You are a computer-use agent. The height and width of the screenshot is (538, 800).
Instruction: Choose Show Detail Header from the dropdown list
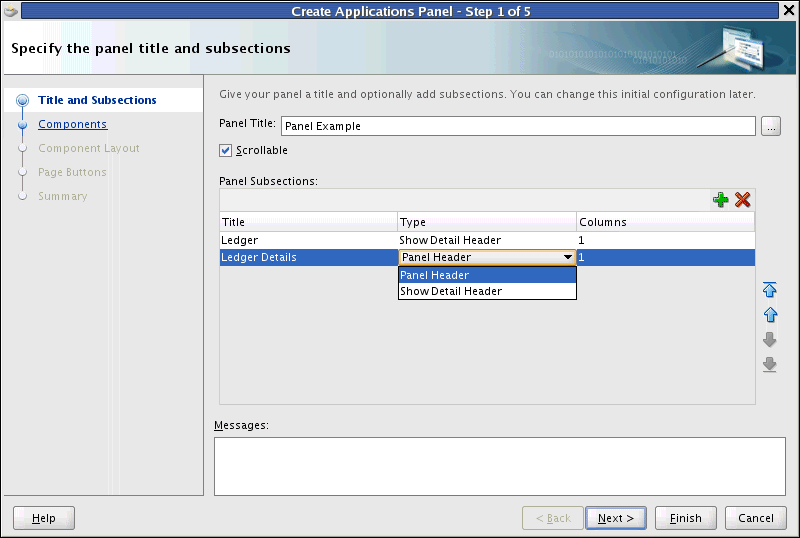point(487,291)
